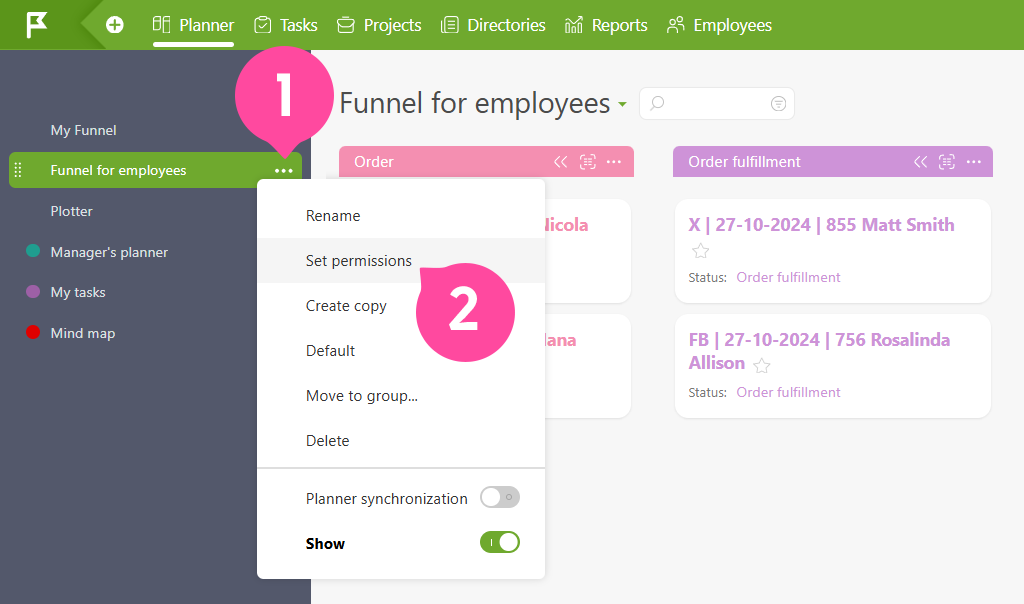
Task: Open Manager's planner in the sidebar
Action: click(109, 252)
